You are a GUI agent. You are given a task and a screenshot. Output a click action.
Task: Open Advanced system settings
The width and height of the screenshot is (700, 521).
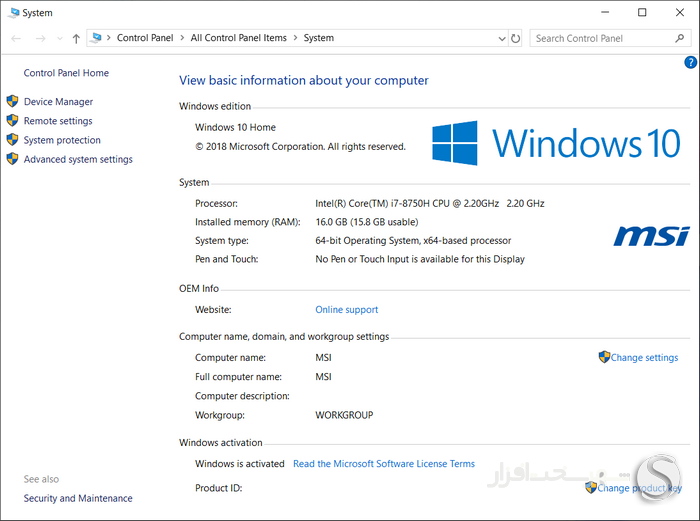[x=78, y=159]
